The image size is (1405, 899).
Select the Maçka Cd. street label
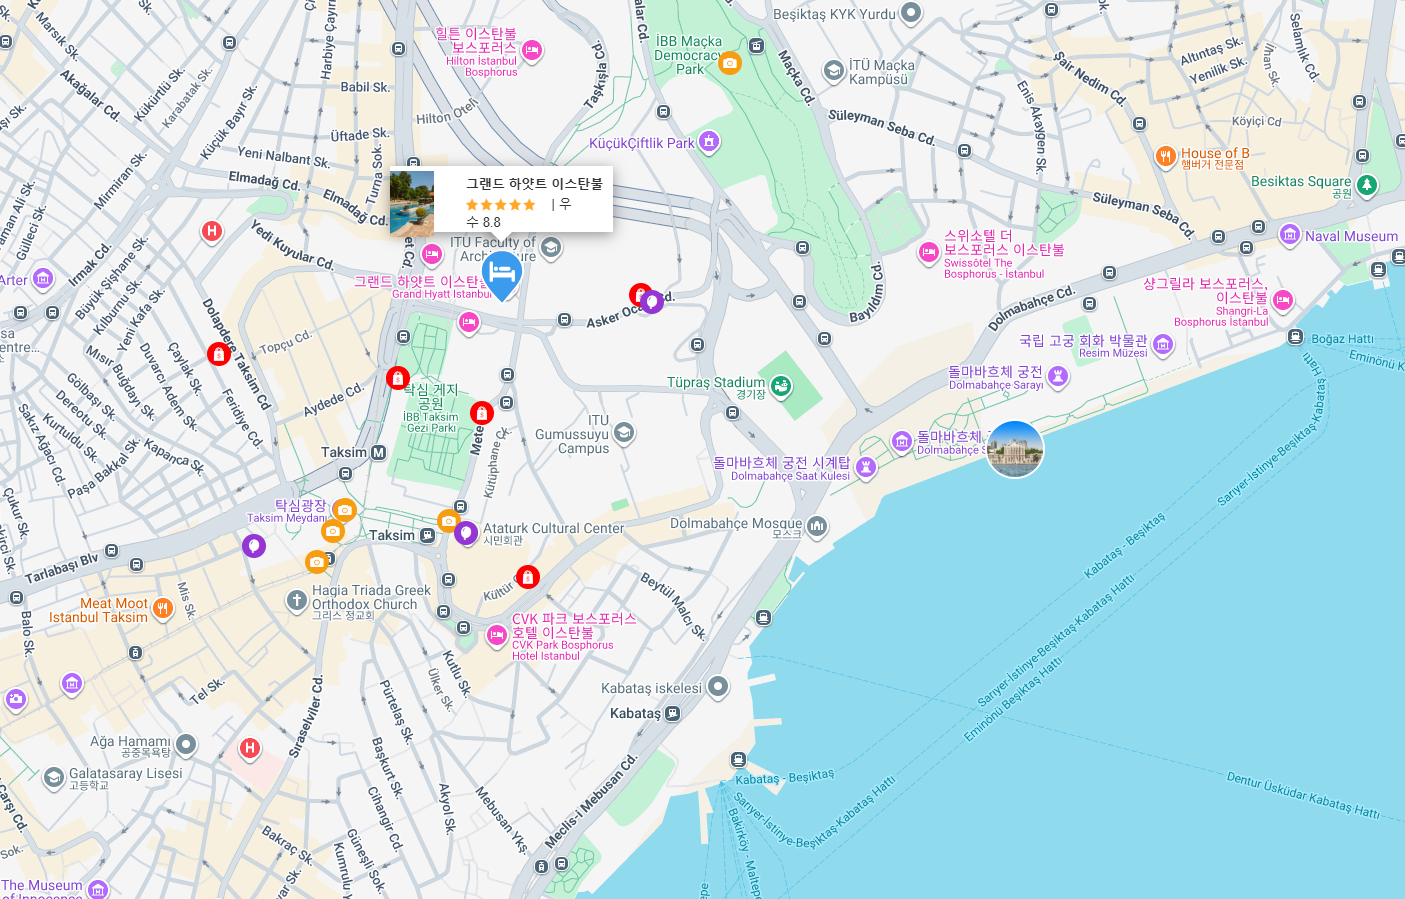click(796, 78)
